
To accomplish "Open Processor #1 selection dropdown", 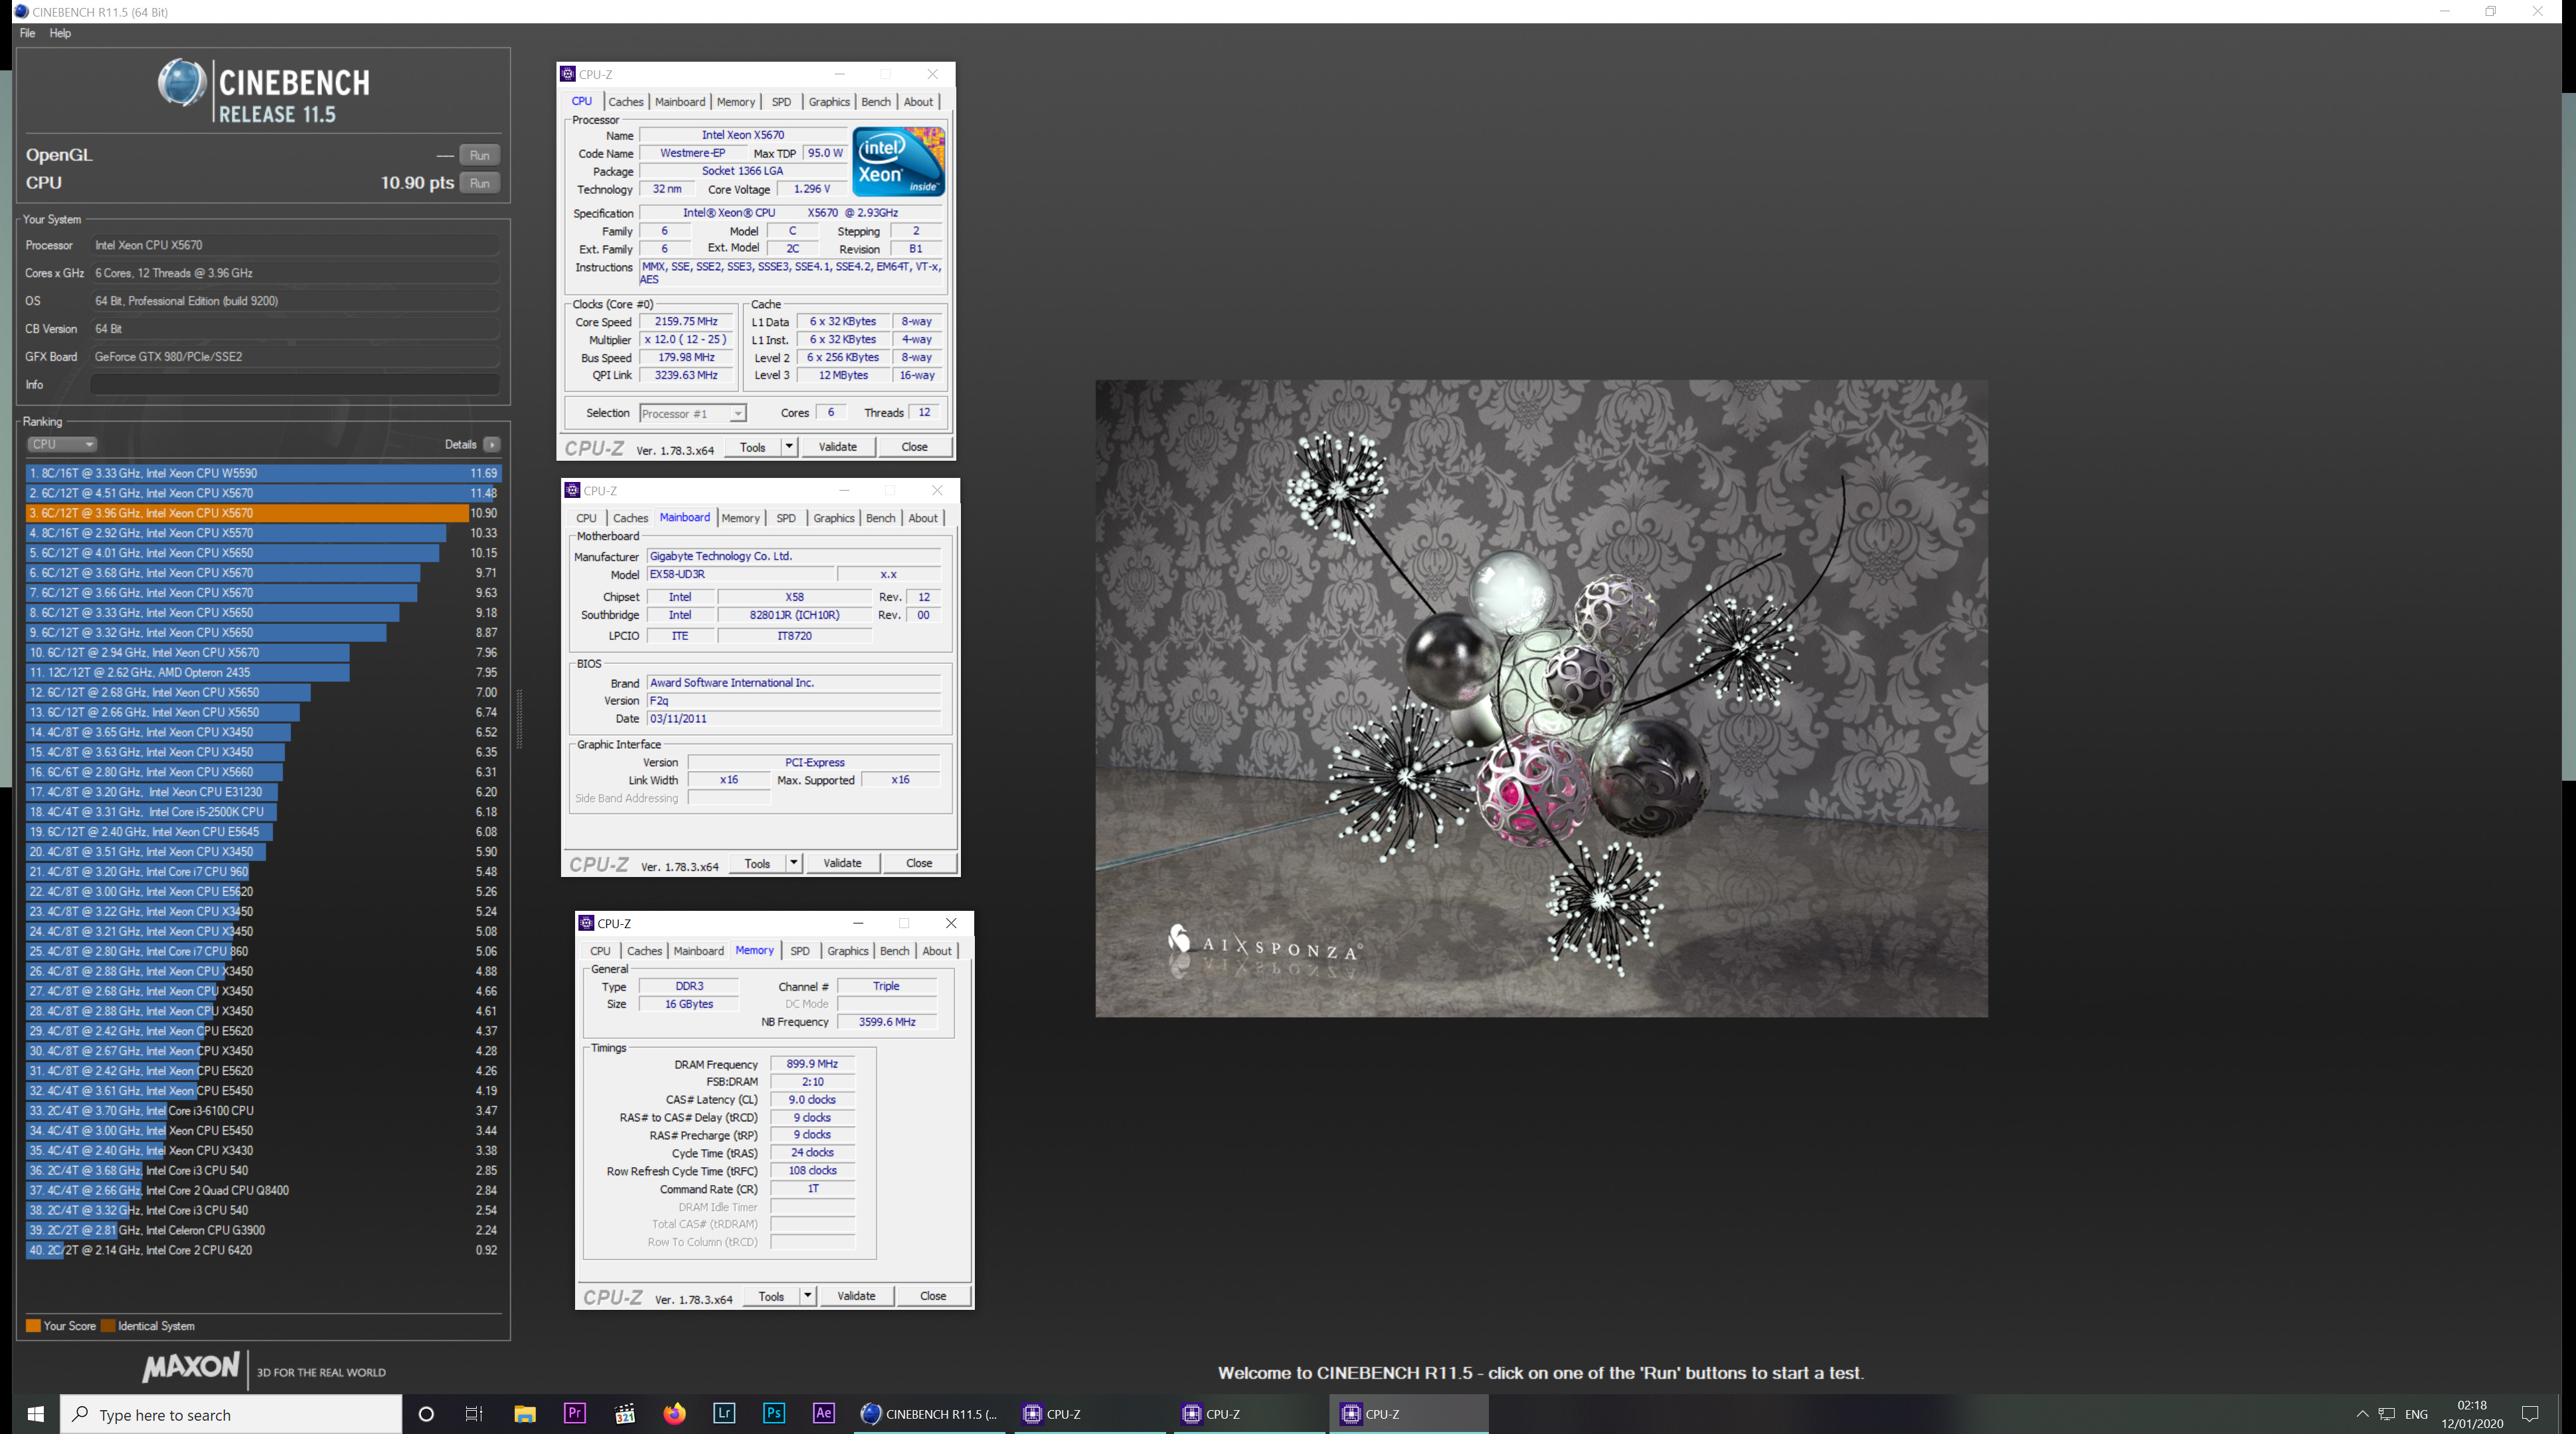I will pyautogui.click(x=692, y=413).
